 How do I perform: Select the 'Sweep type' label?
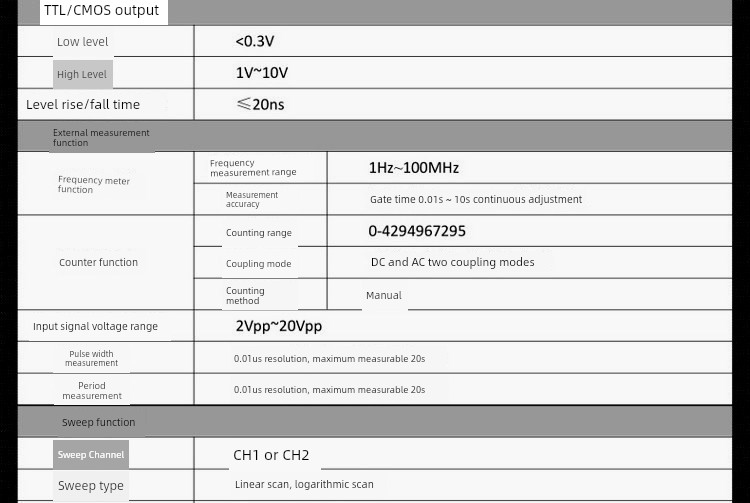pyautogui.click(x=91, y=486)
